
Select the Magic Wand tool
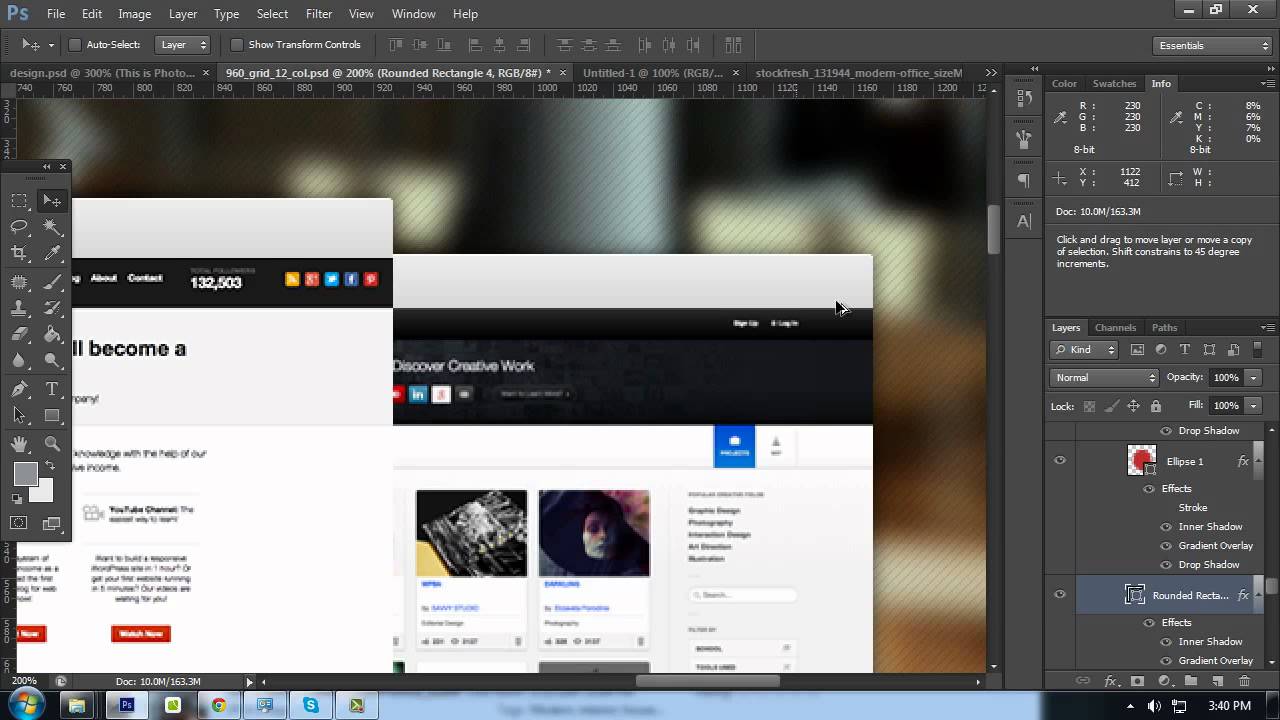click(52, 227)
